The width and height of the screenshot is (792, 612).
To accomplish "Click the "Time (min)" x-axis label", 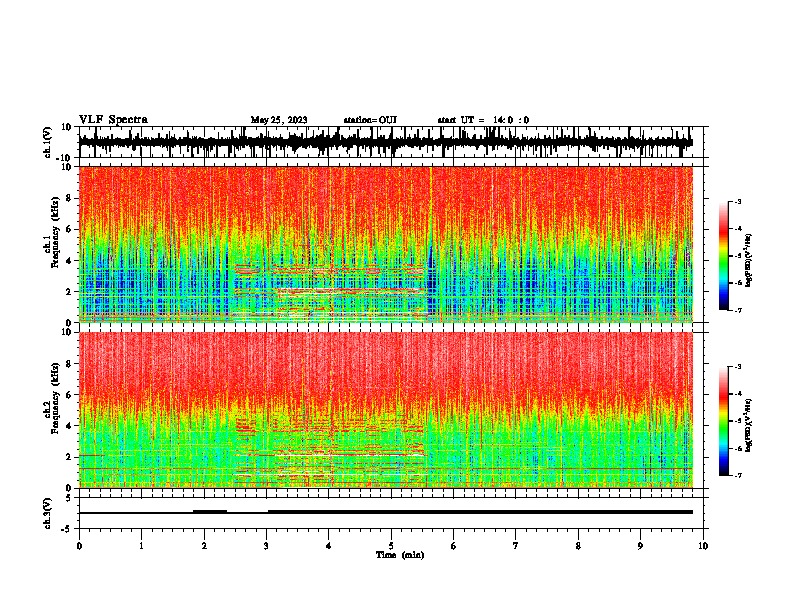I will (400, 555).
